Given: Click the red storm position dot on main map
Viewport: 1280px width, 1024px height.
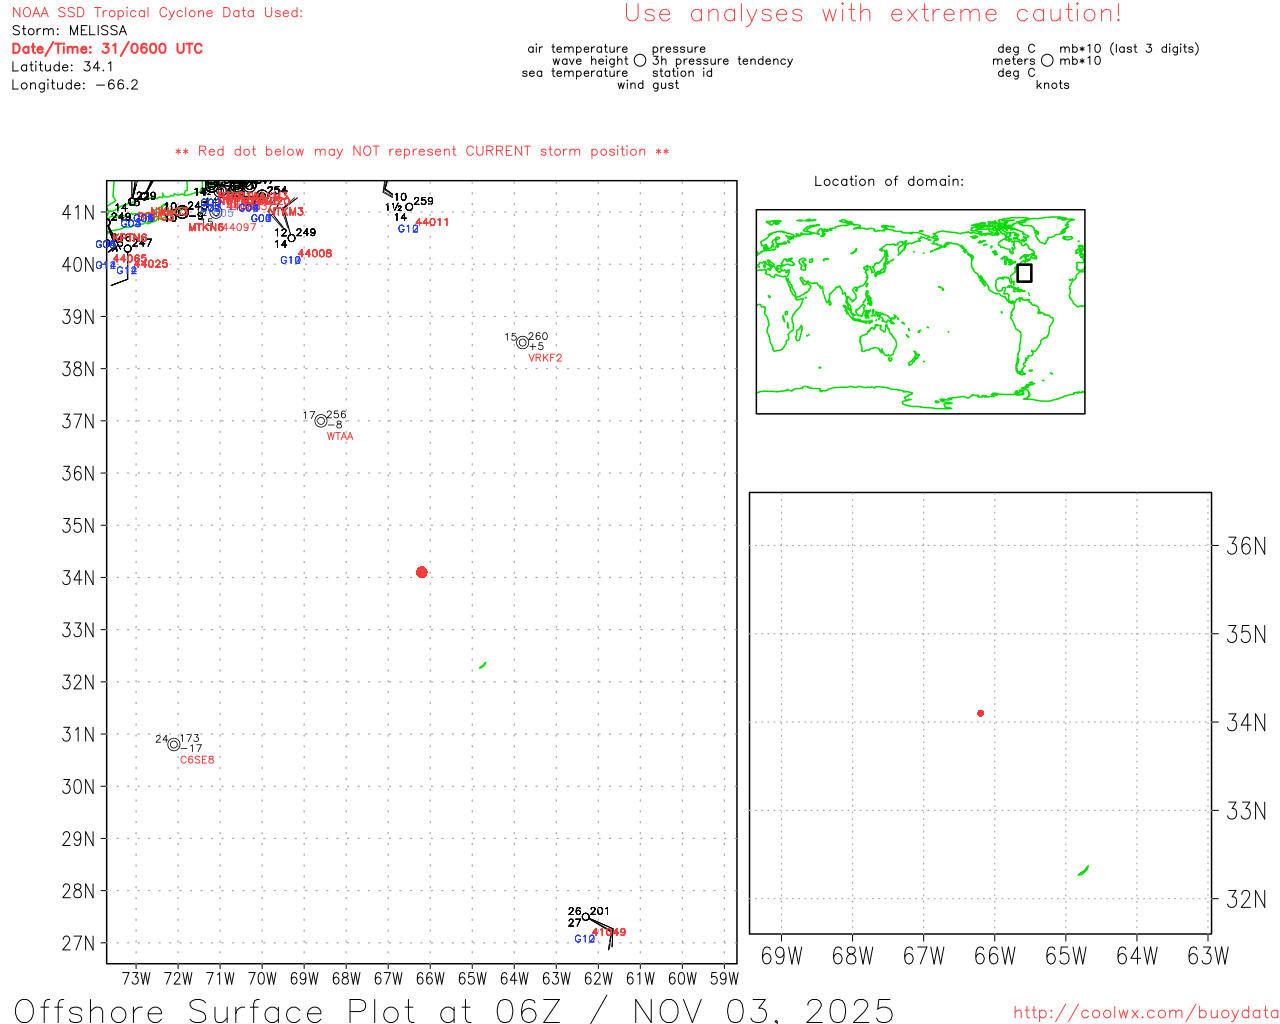Looking at the screenshot, I should (x=421, y=572).
